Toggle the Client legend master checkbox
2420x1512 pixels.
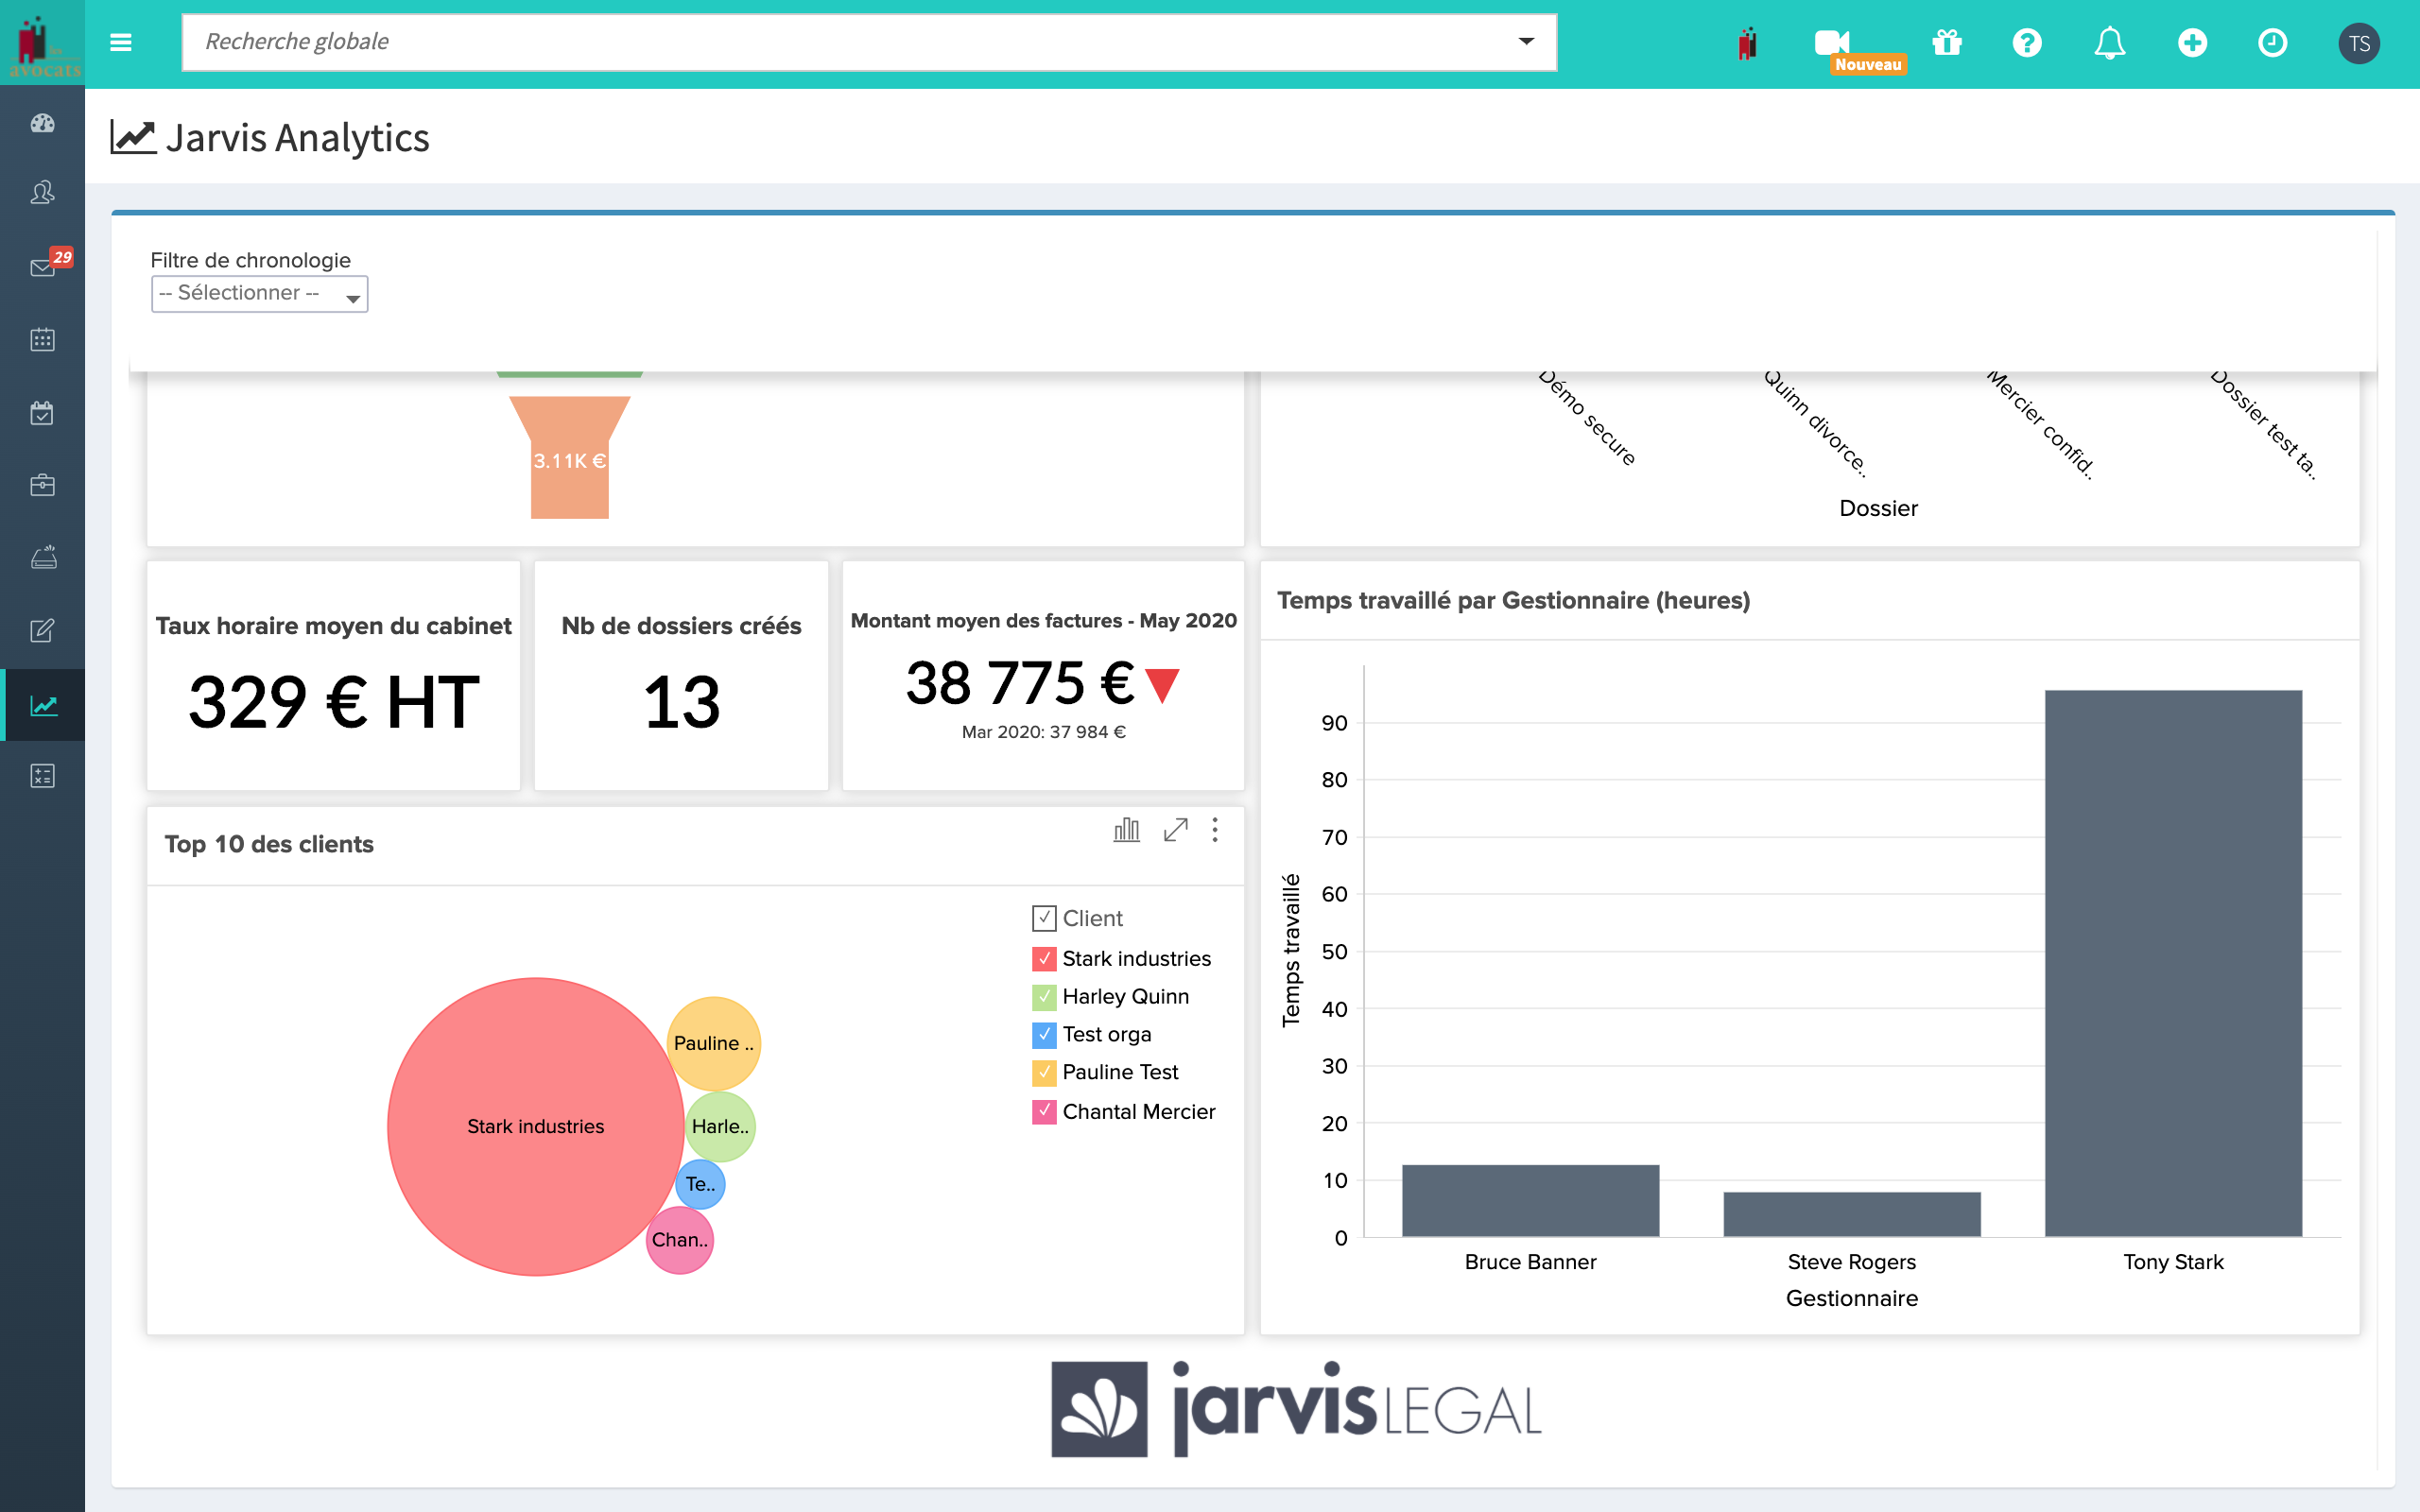(1044, 917)
